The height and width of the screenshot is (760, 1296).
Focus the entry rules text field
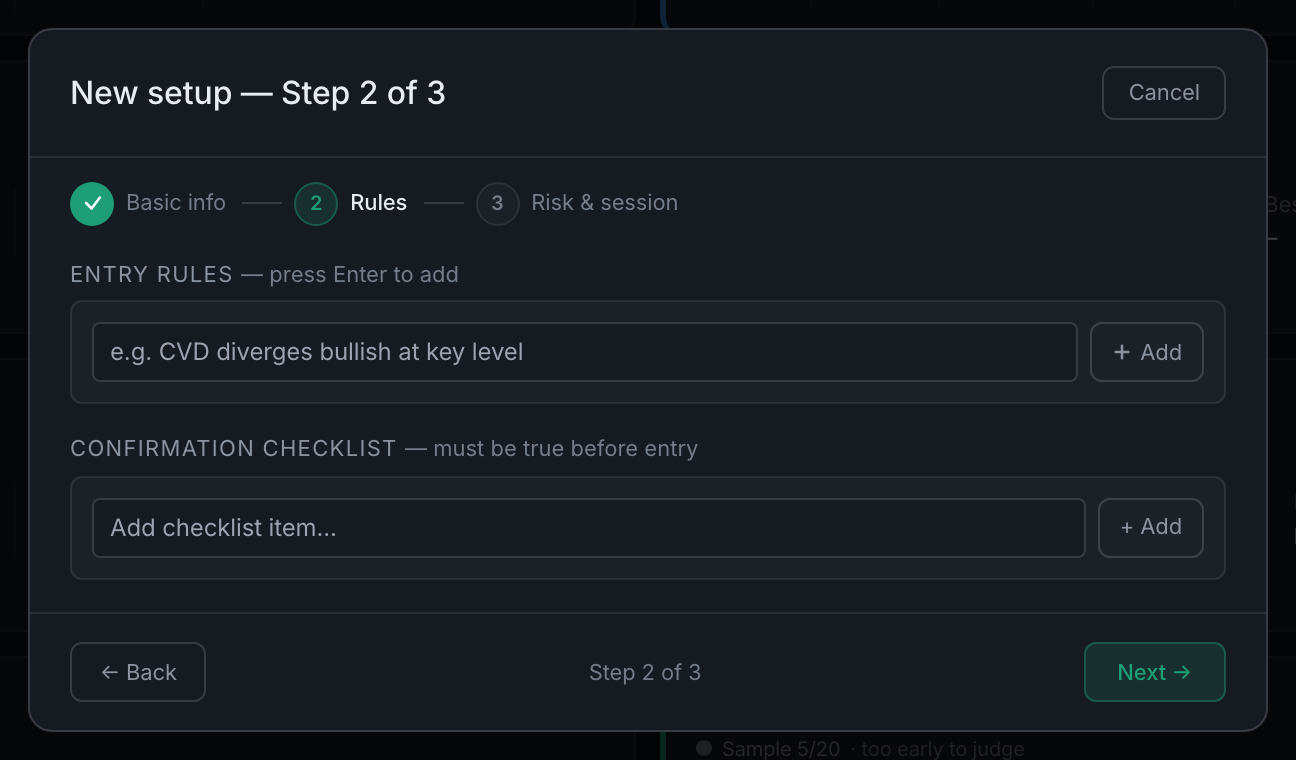tap(585, 352)
